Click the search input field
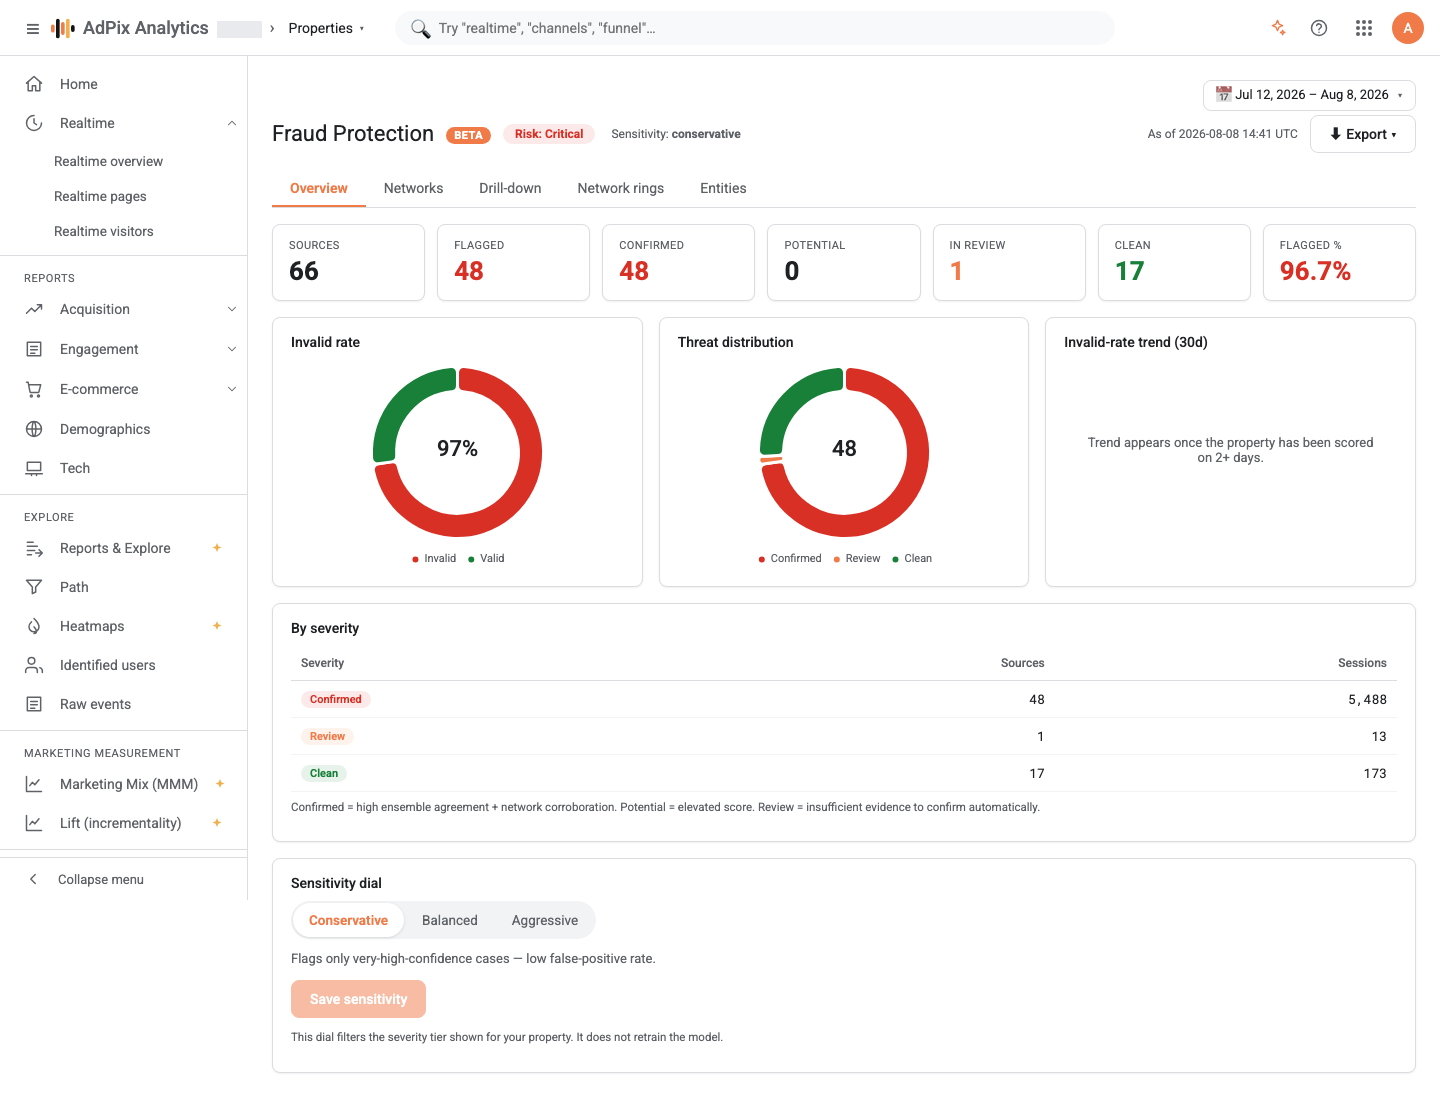 [x=755, y=28]
